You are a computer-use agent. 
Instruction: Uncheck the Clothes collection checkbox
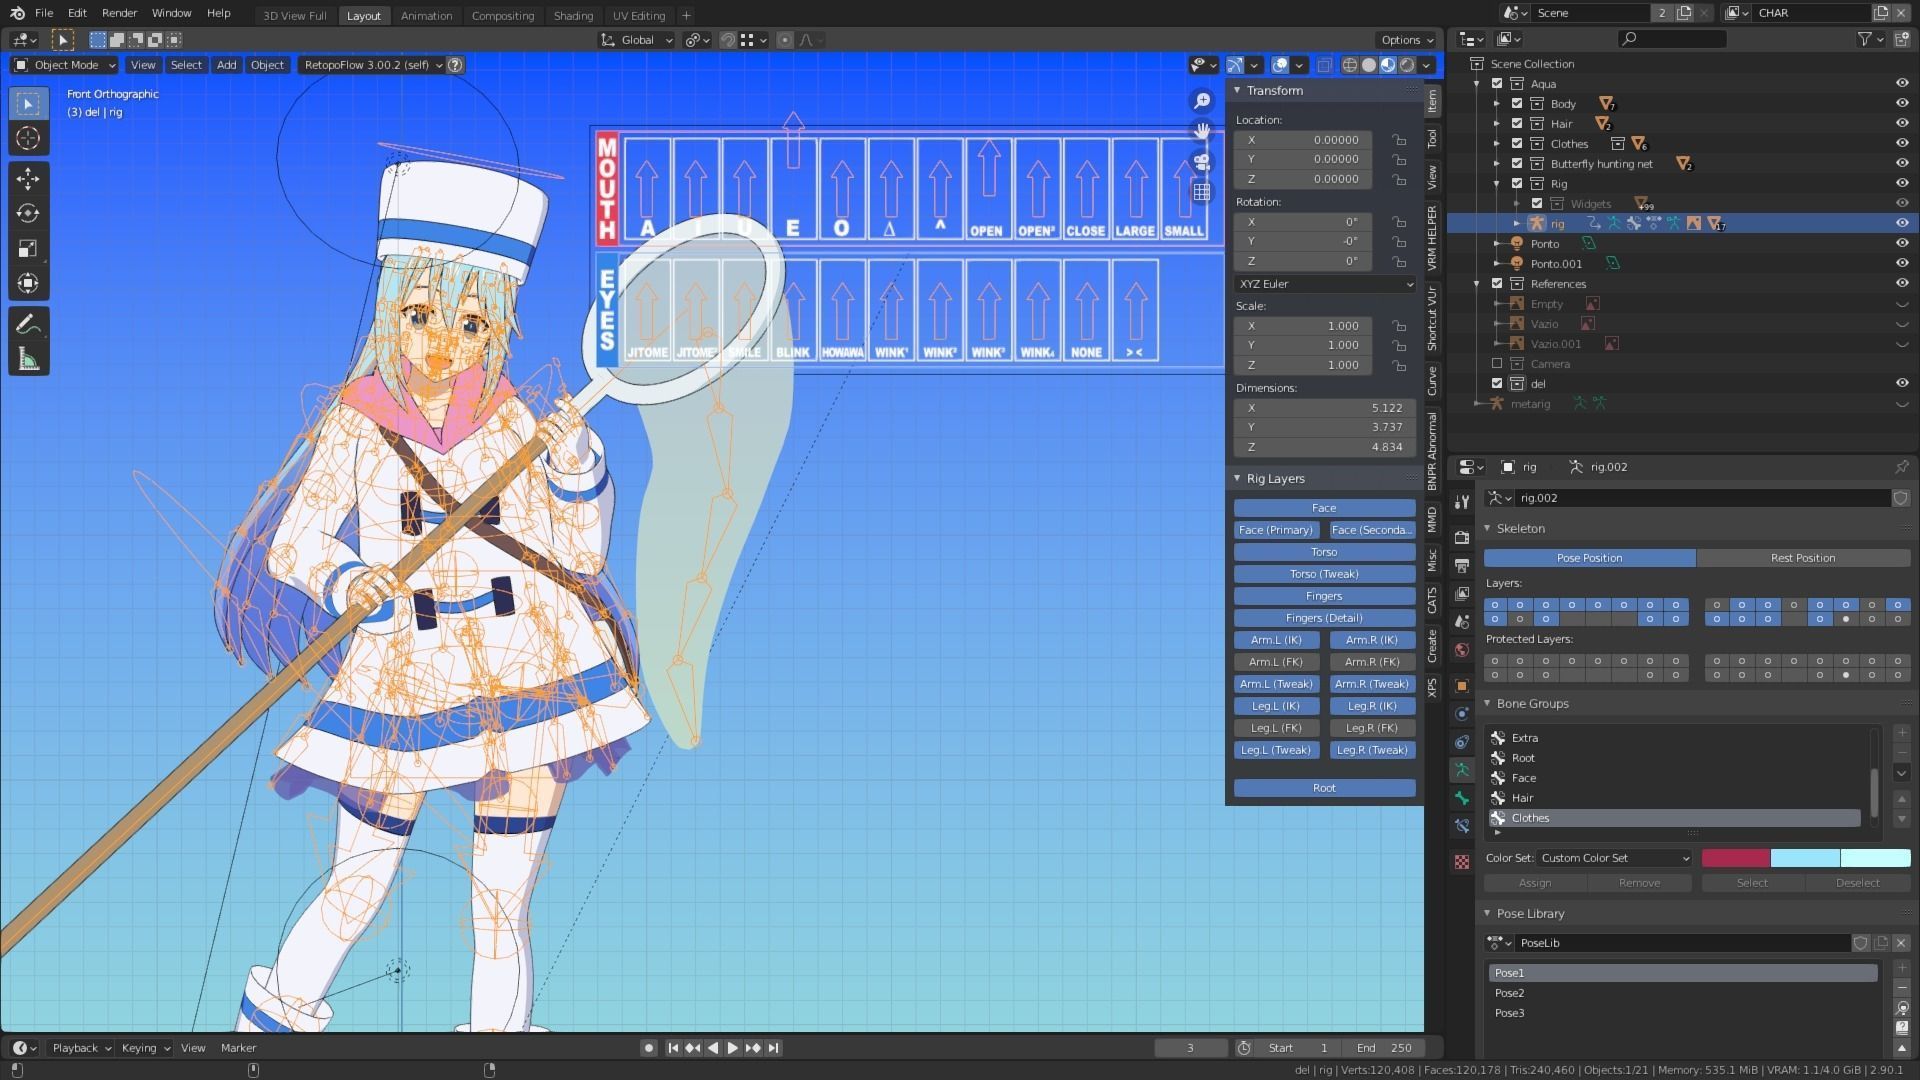coord(1517,144)
